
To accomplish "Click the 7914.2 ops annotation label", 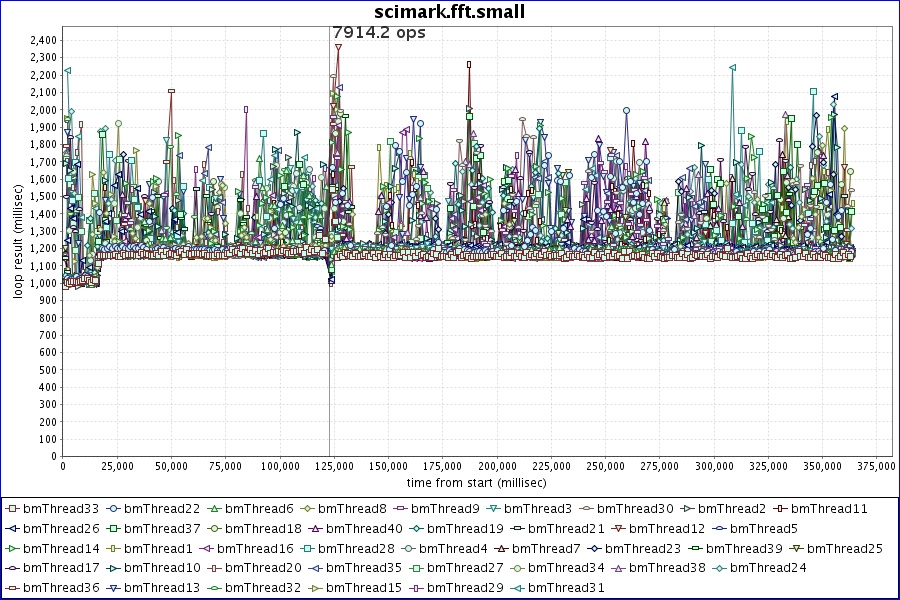I will click(x=379, y=33).
